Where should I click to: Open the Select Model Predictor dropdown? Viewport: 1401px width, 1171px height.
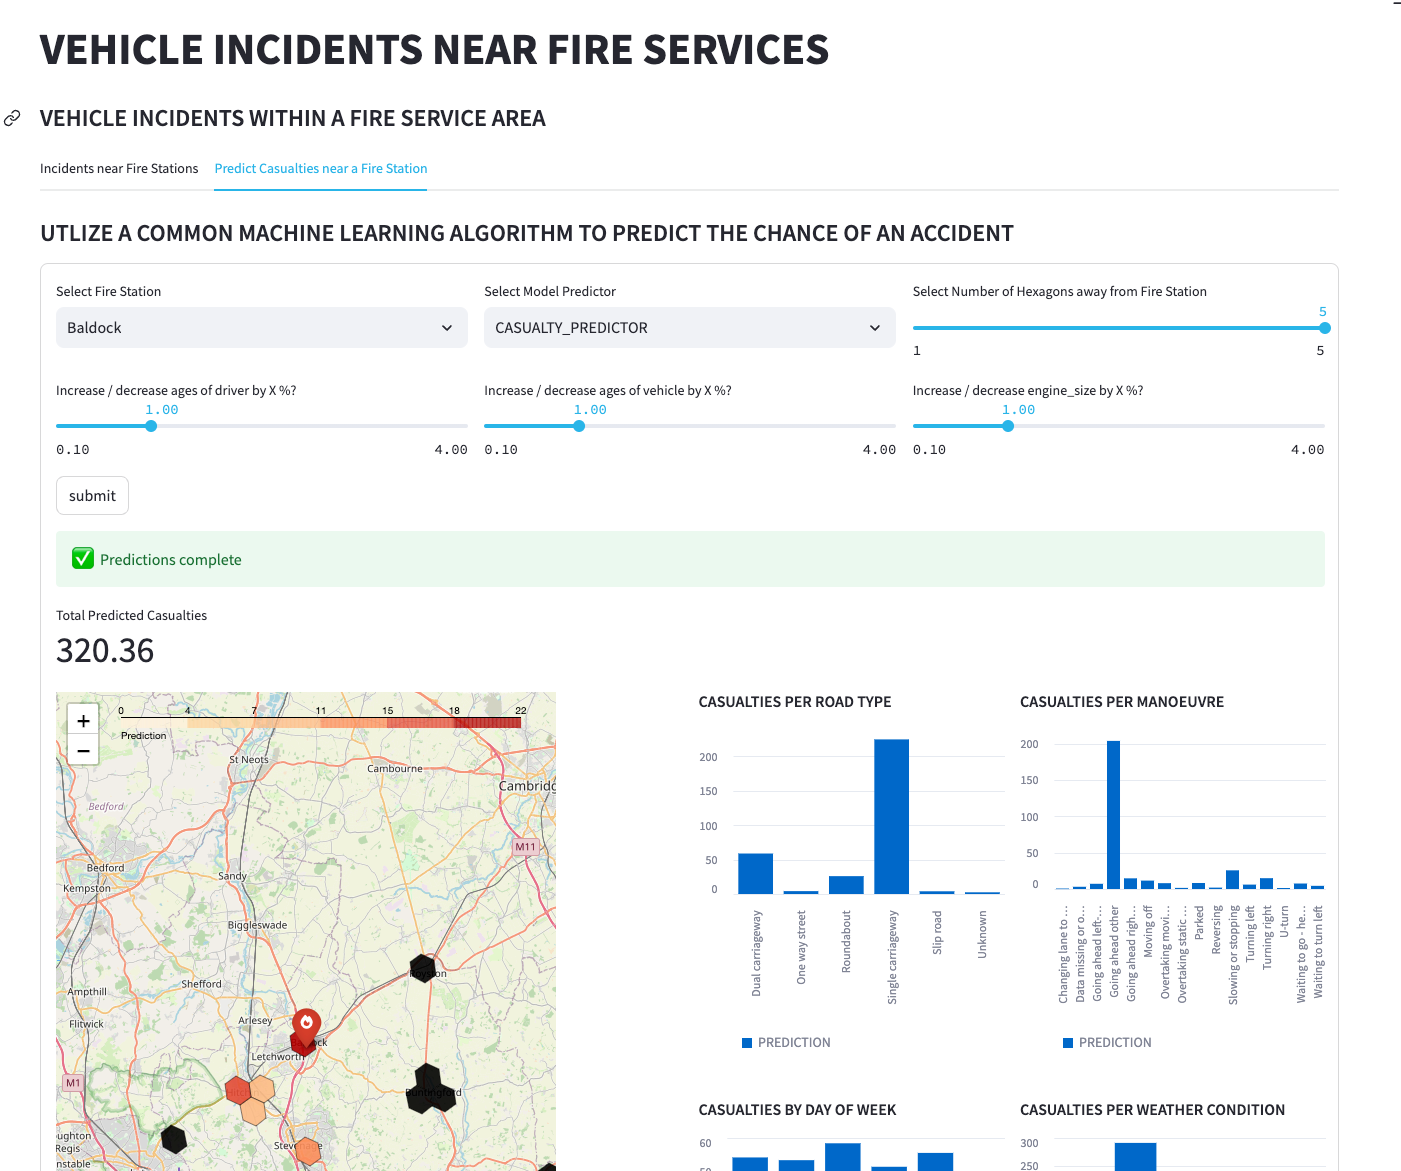689,328
